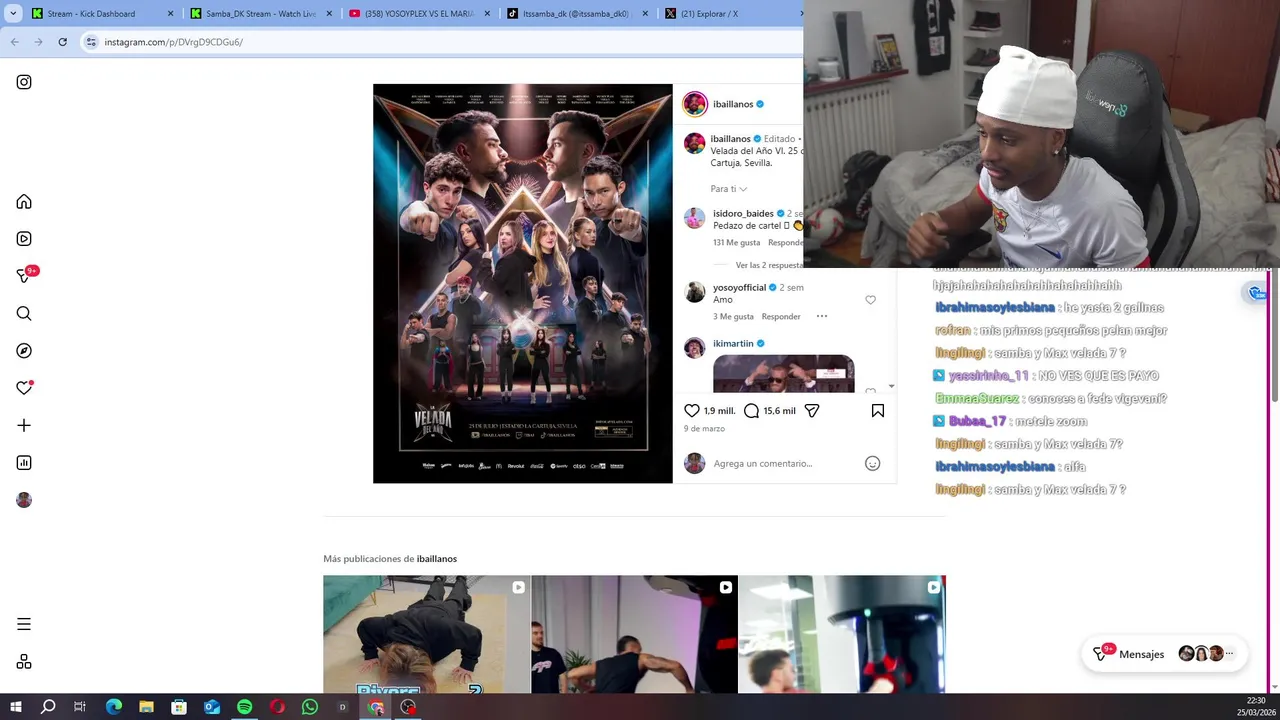Click ibaillanos in 'Más publicaciones de' heading

tap(437, 559)
